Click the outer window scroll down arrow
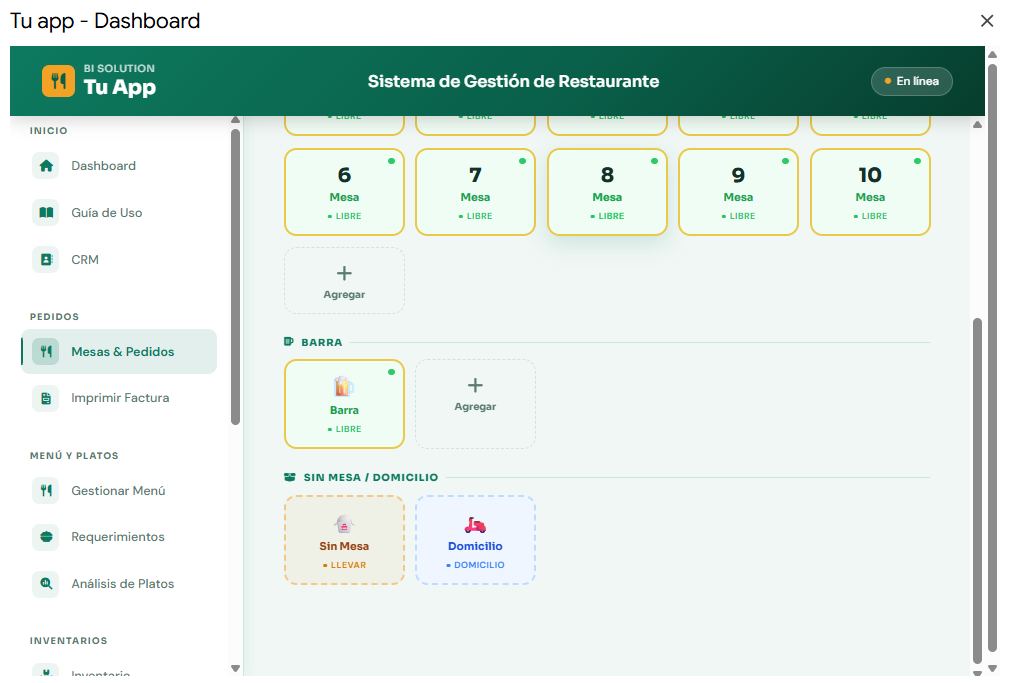This screenshot has width=1011, height=683. tap(992, 669)
